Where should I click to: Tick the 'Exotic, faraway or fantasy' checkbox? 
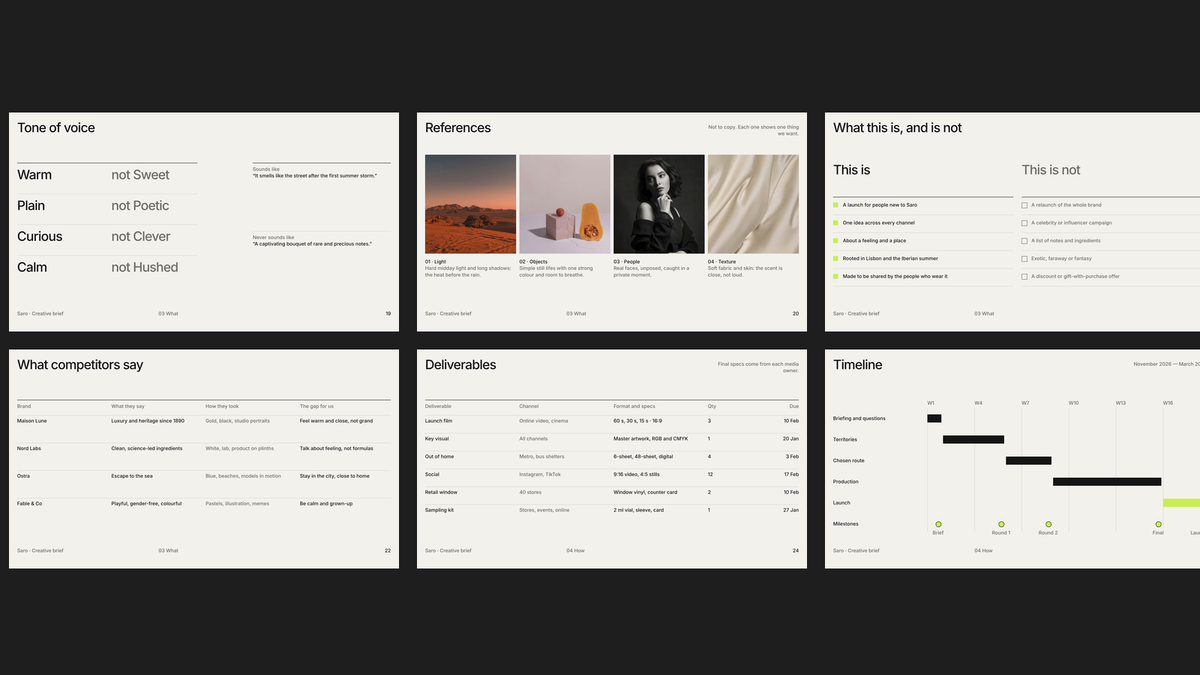coord(1024,259)
